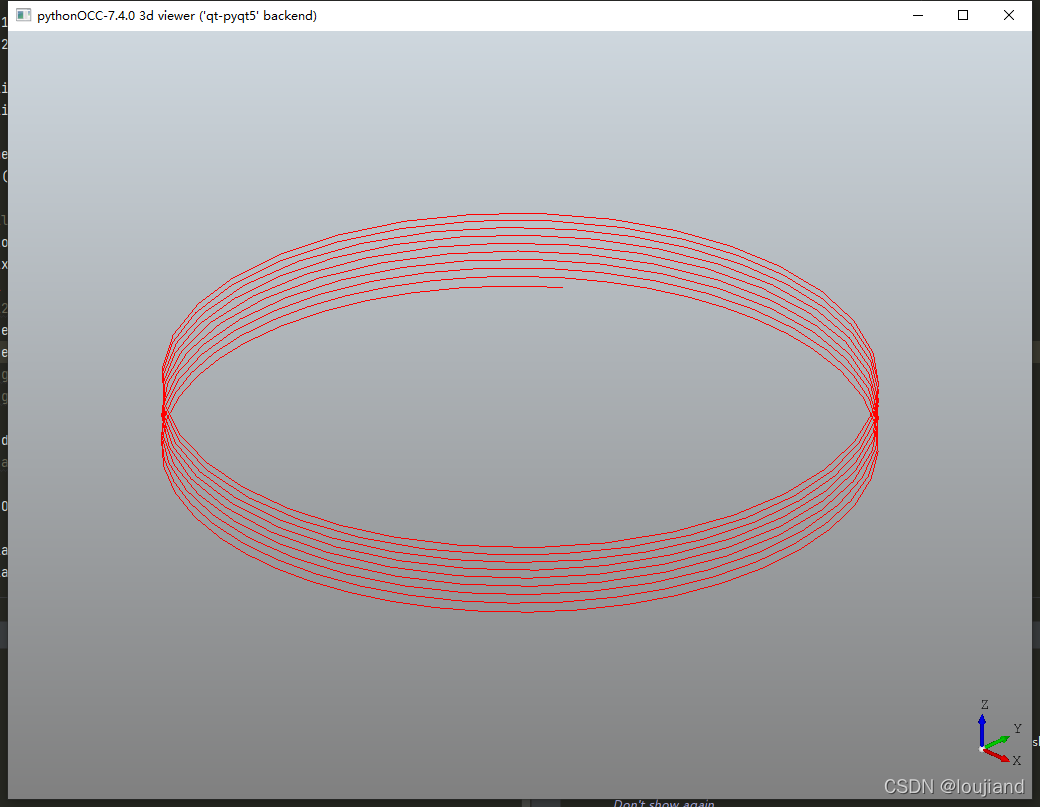Click Don't show again to dismiss the notice
Image resolution: width=1040 pixels, height=807 pixels.
point(665,803)
